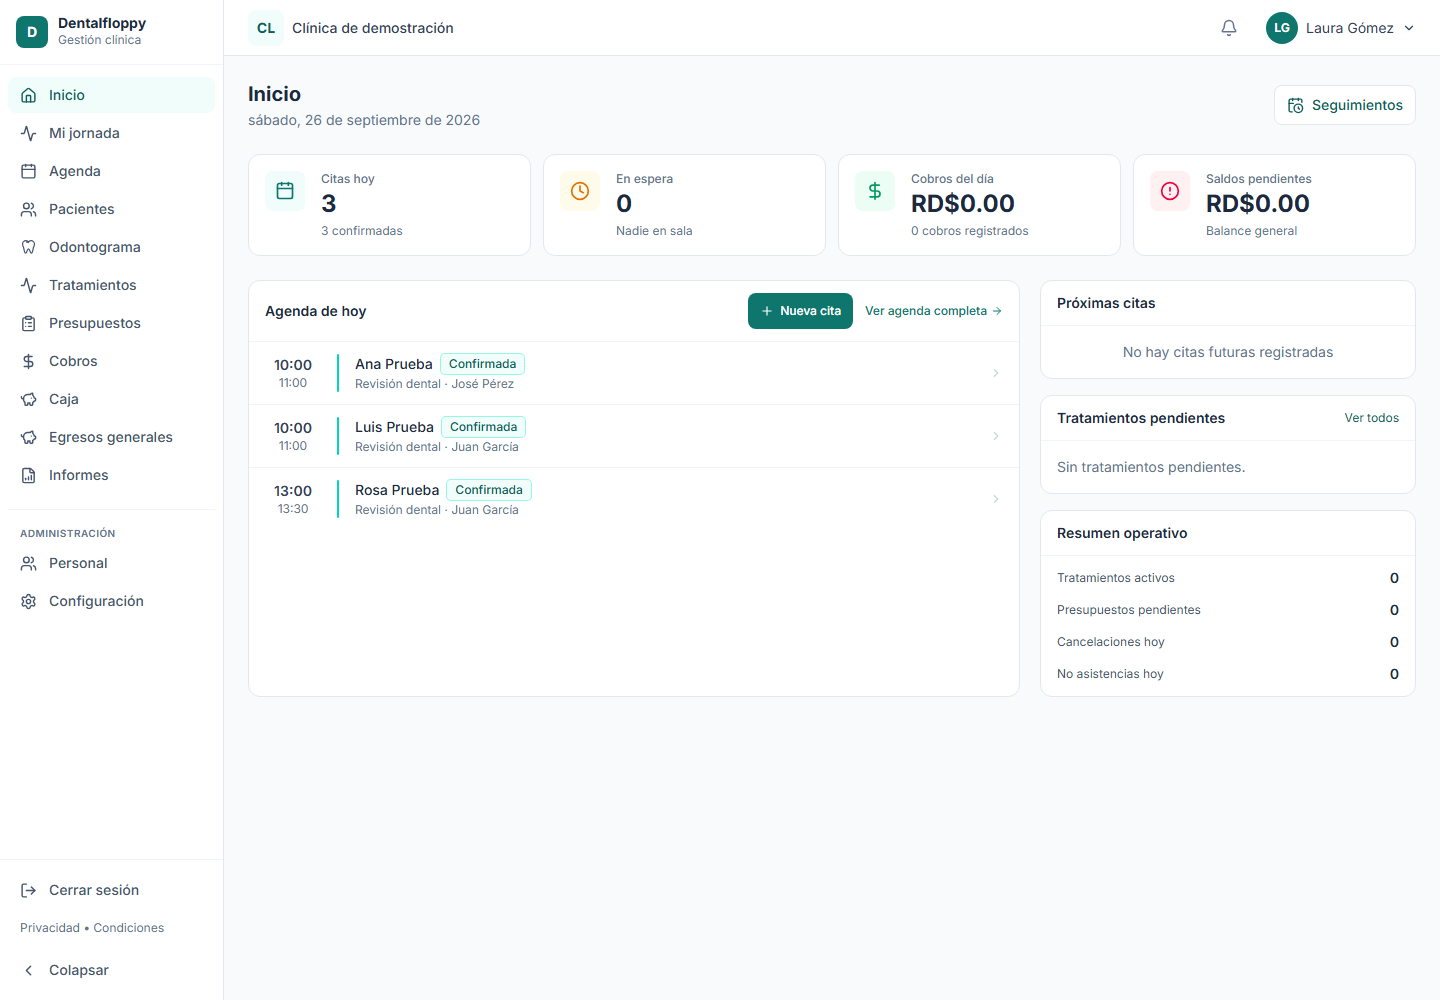Screen dimensions: 1440x1000
Task: Open the Laura Gómez user dropdown
Action: [1341, 28]
